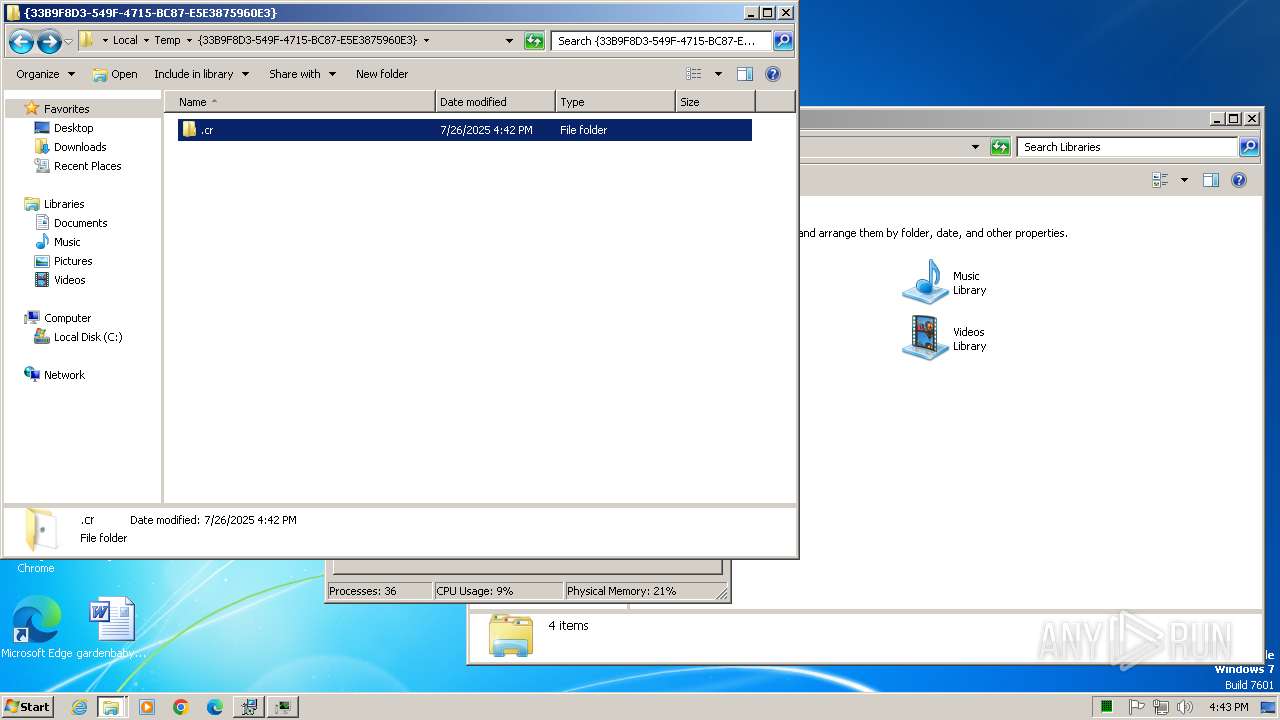Select Temp in the address path
The height and width of the screenshot is (720, 1280).
coord(167,40)
